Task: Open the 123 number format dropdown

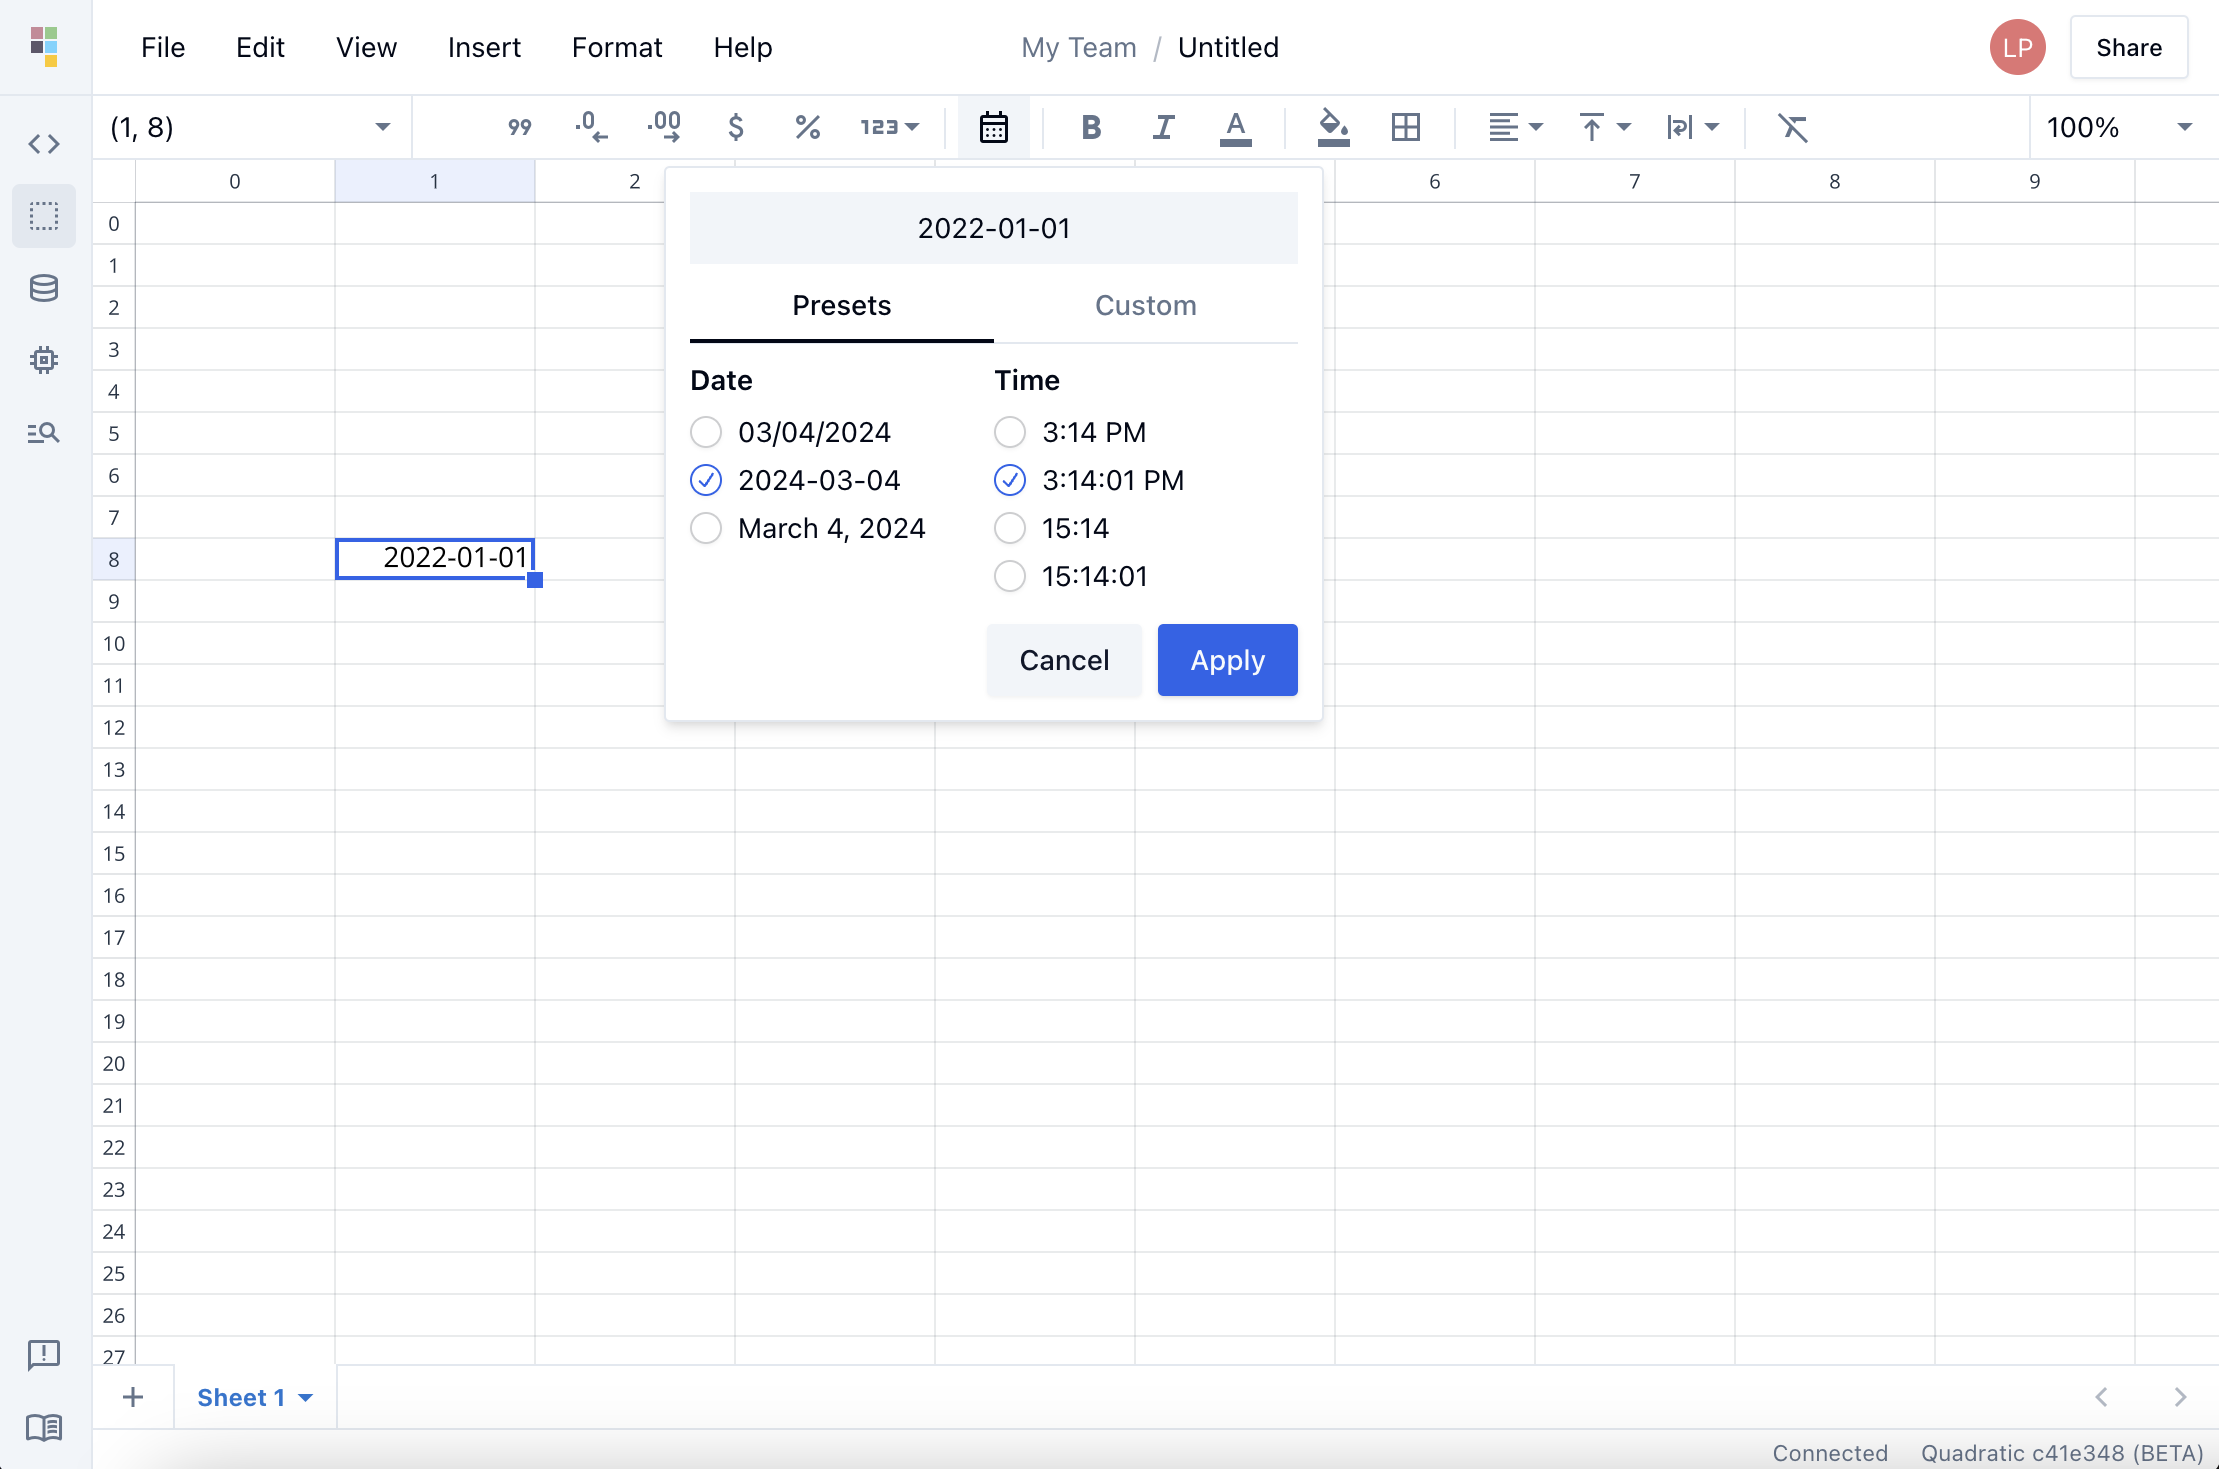Action: (889, 127)
